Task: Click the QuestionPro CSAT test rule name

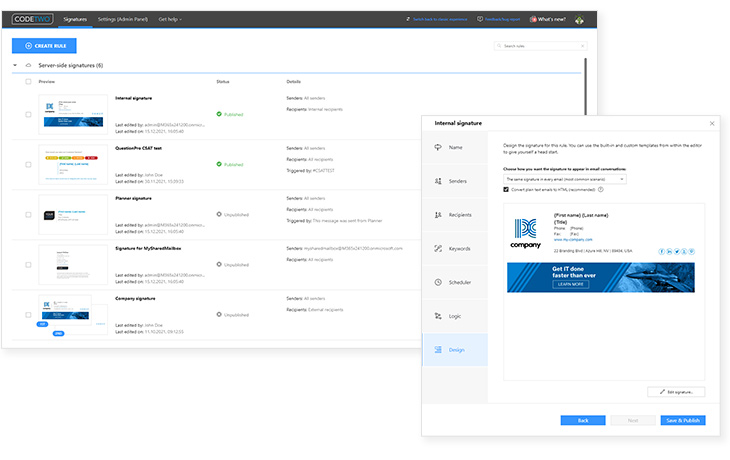Action: (138, 148)
